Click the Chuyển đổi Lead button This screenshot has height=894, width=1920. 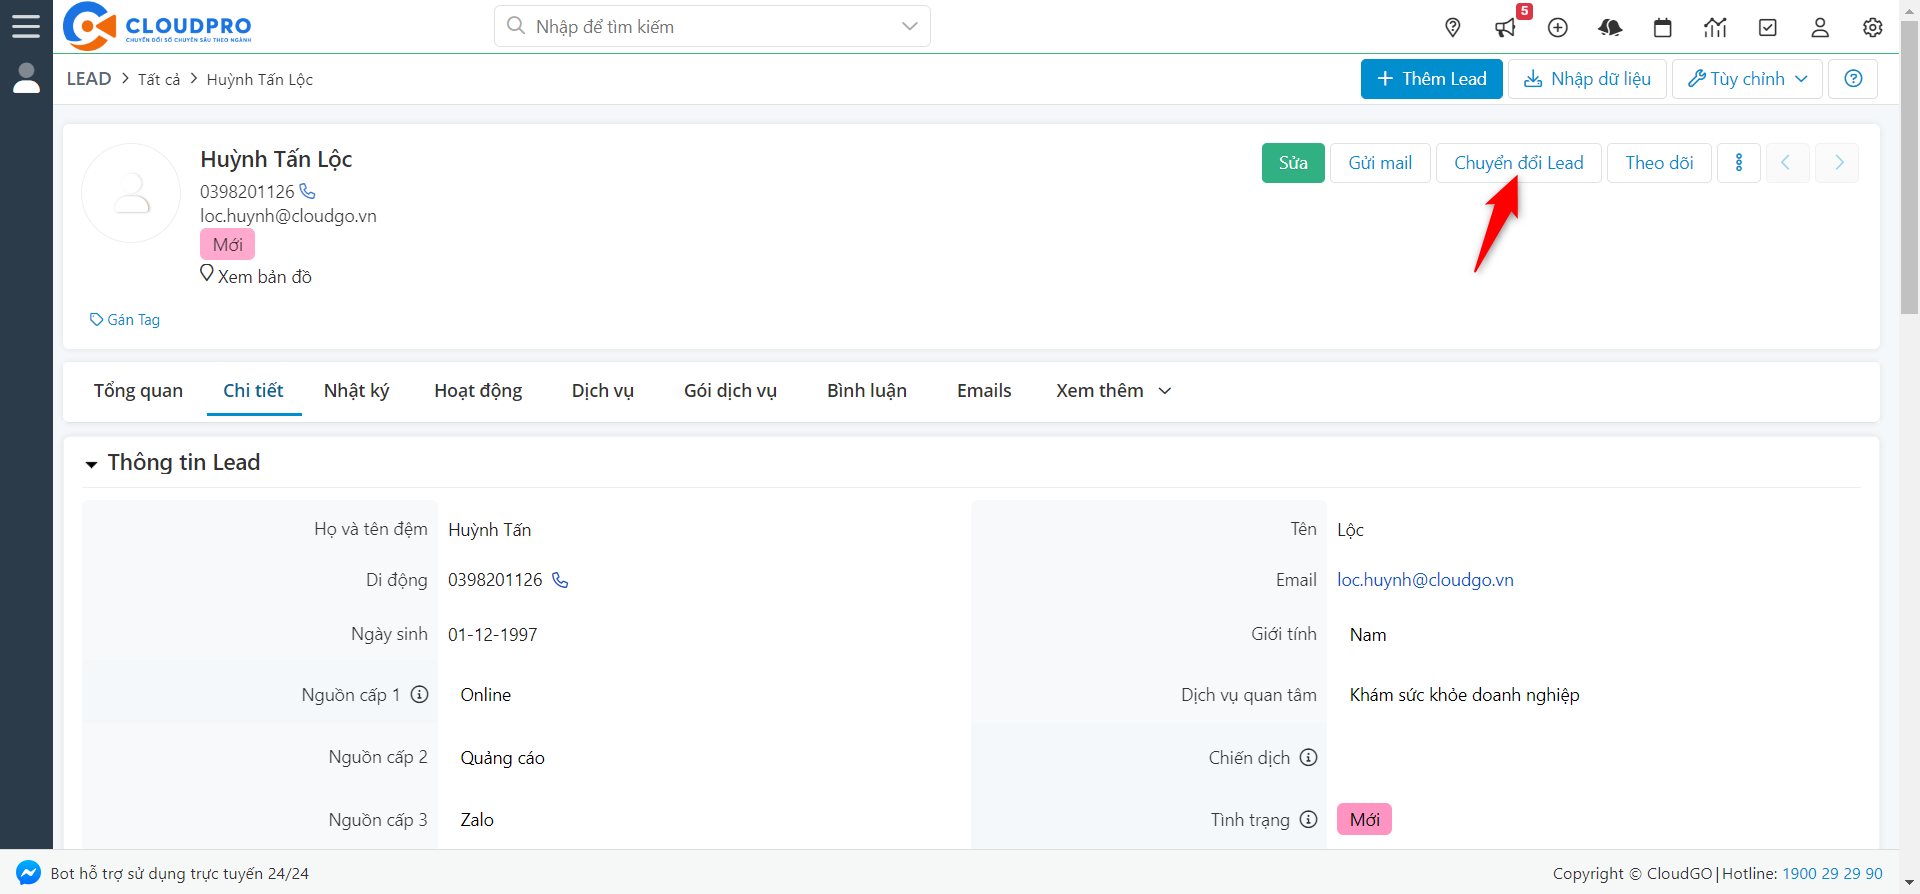pyautogui.click(x=1519, y=163)
